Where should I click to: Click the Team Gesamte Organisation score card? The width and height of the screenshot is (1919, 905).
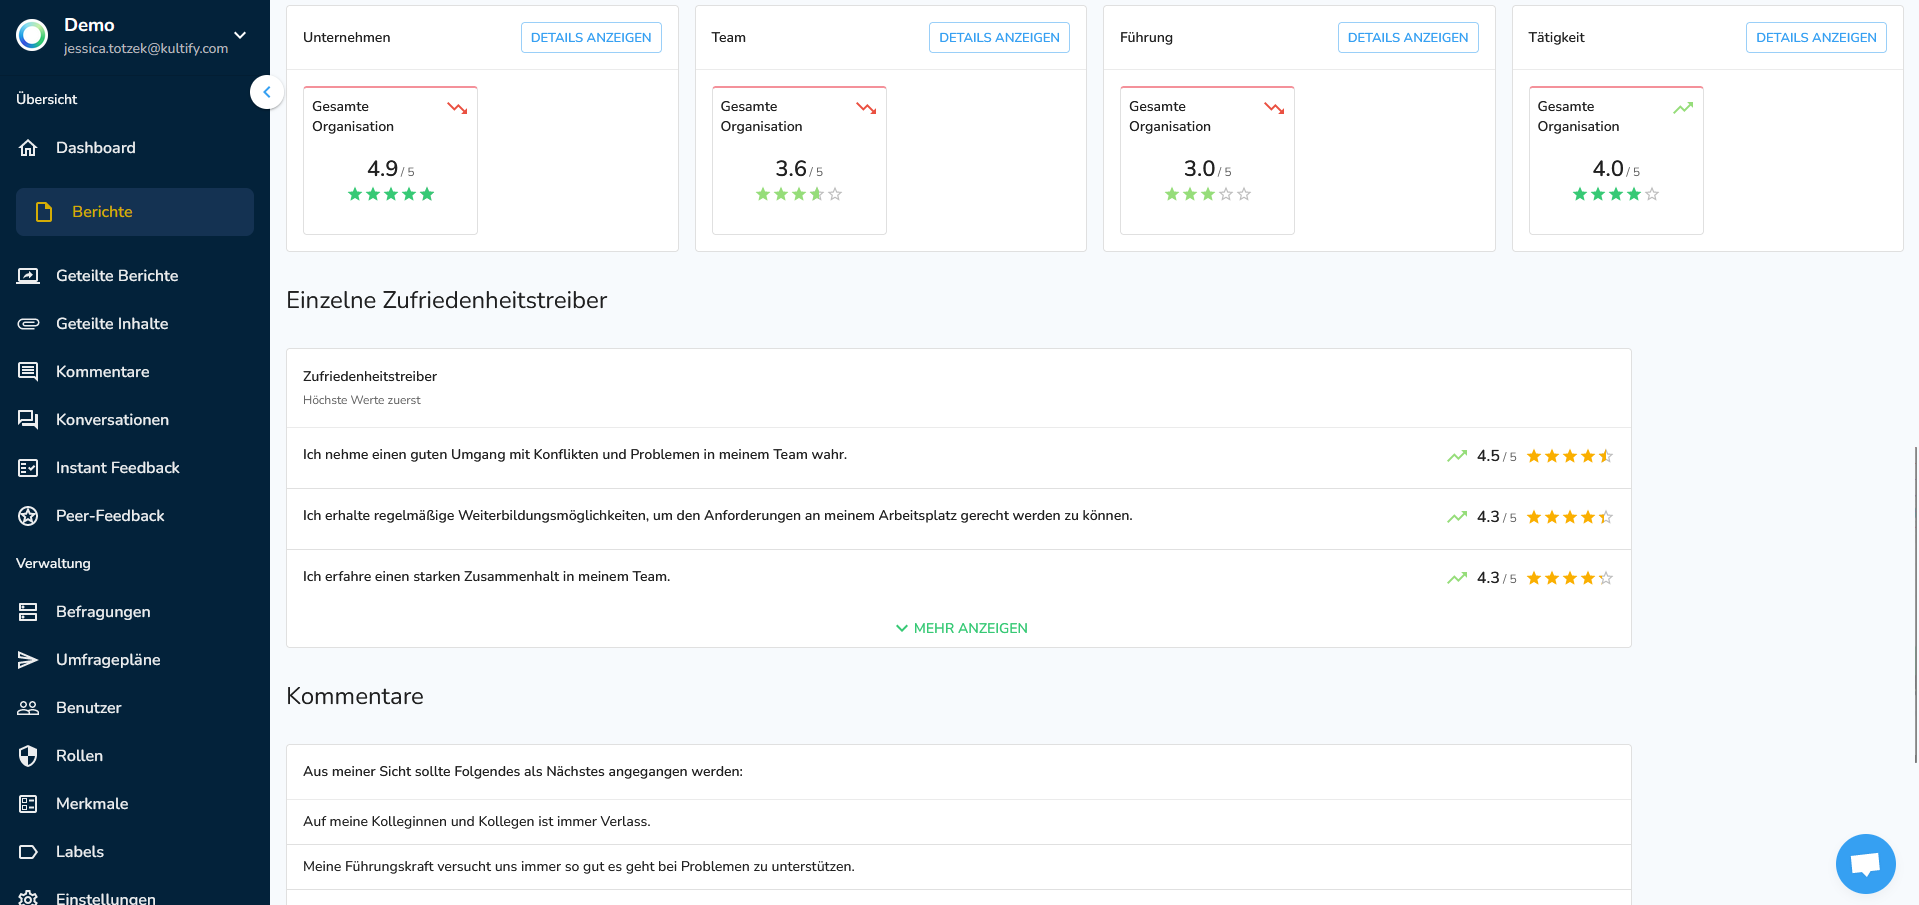[x=798, y=161]
